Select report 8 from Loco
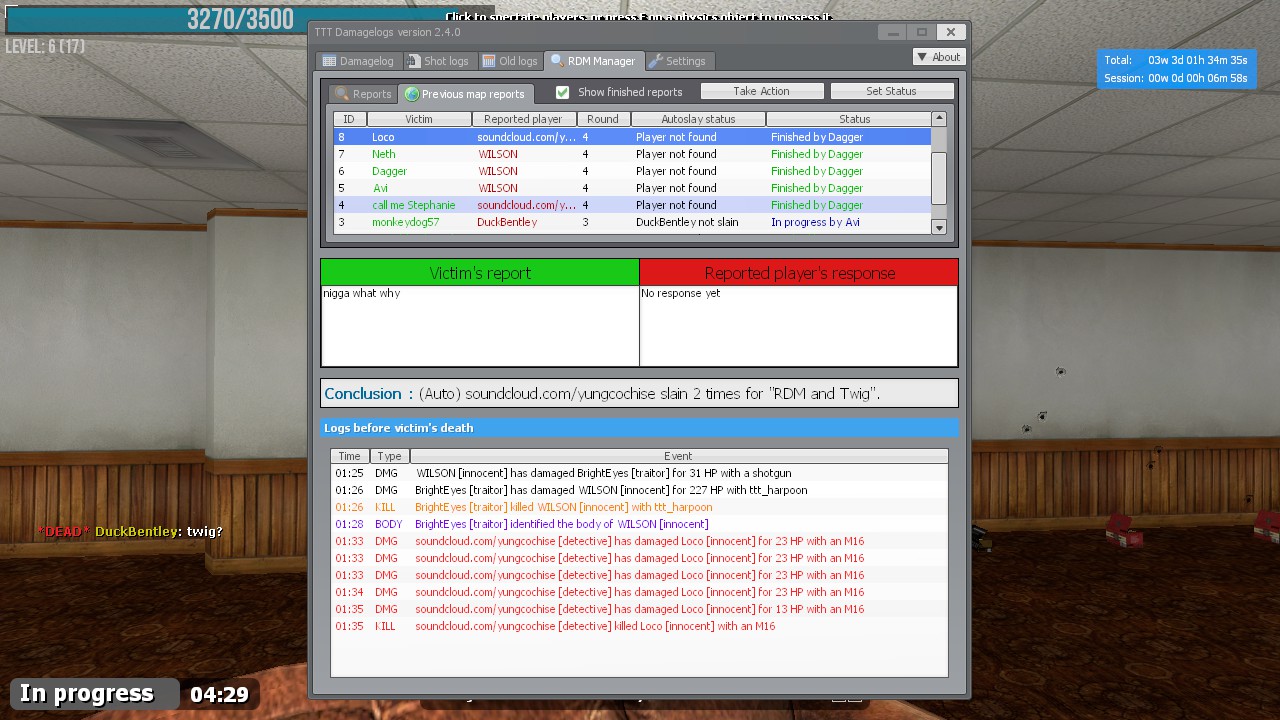1280x720 pixels. 632,137
